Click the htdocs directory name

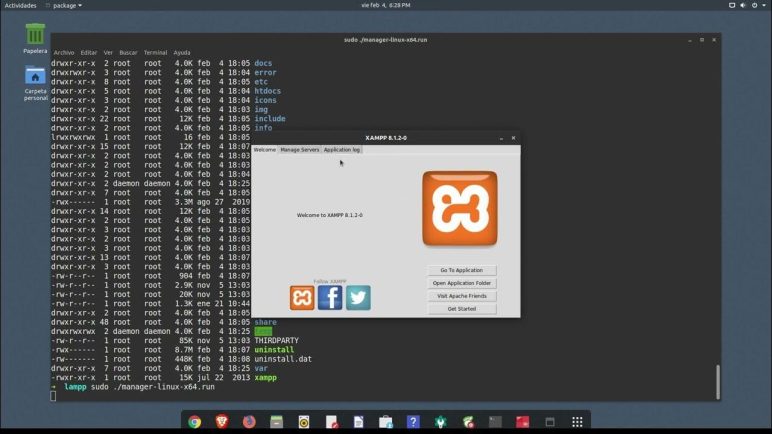click(x=267, y=91)
